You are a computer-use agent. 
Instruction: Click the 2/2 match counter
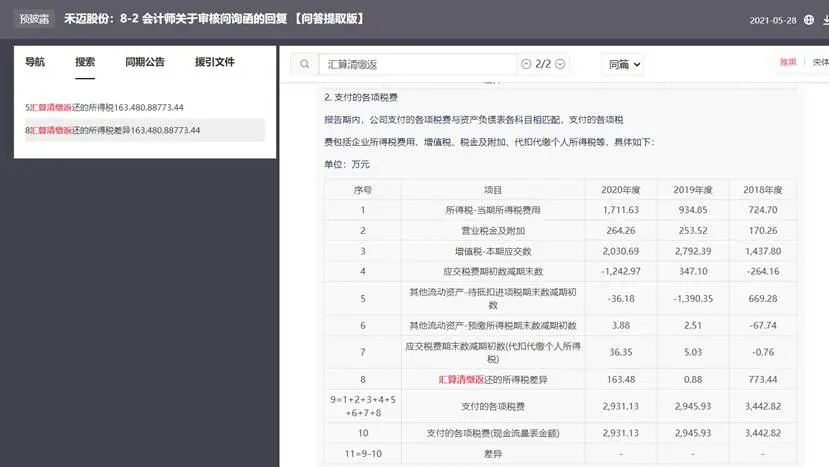543,64
